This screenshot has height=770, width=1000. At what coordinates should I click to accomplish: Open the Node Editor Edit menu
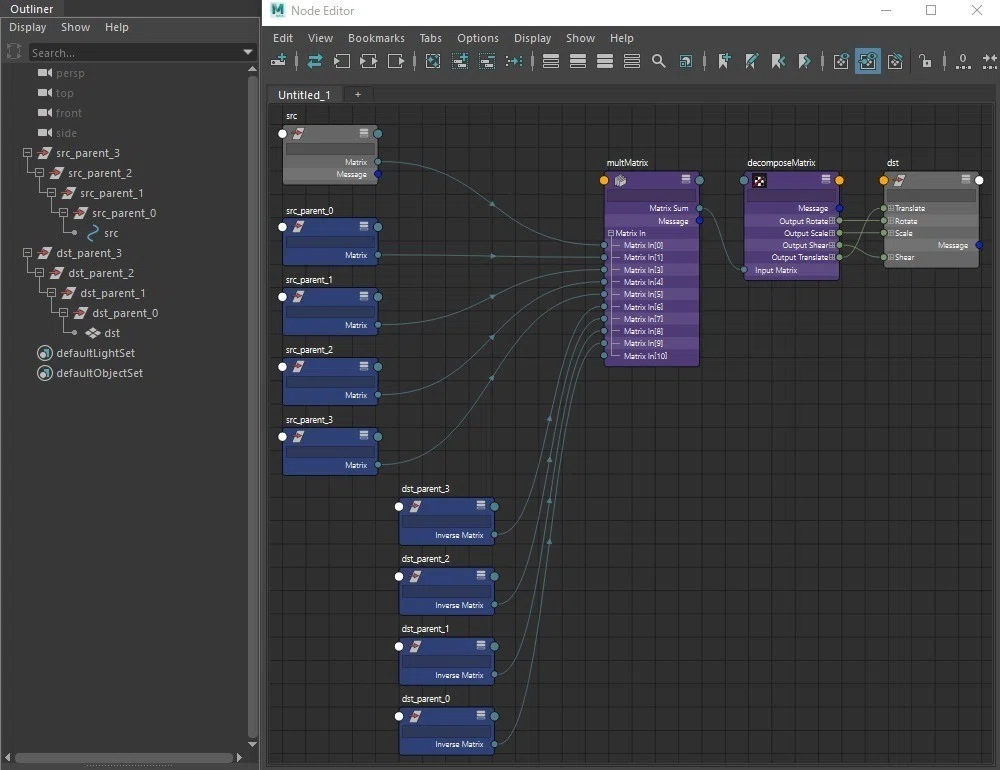283,38
